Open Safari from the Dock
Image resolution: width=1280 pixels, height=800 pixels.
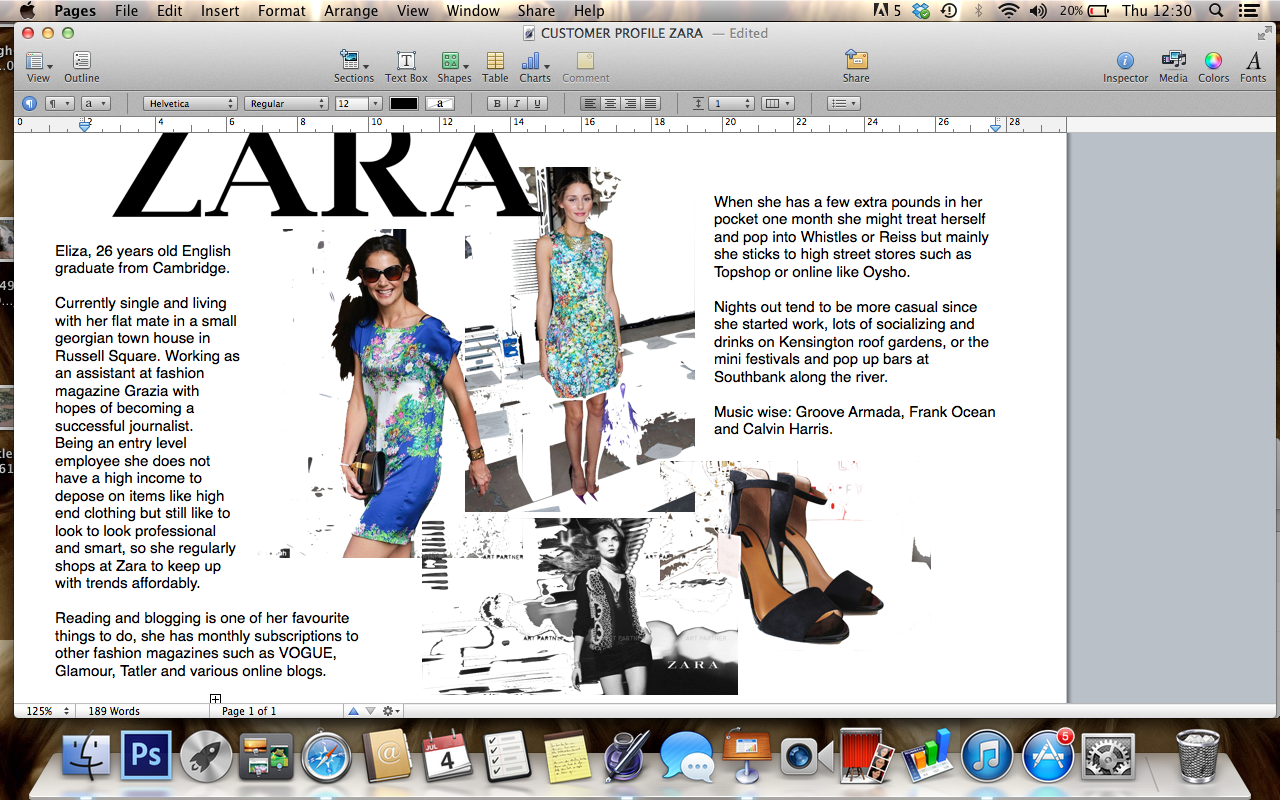click(327, 755)
